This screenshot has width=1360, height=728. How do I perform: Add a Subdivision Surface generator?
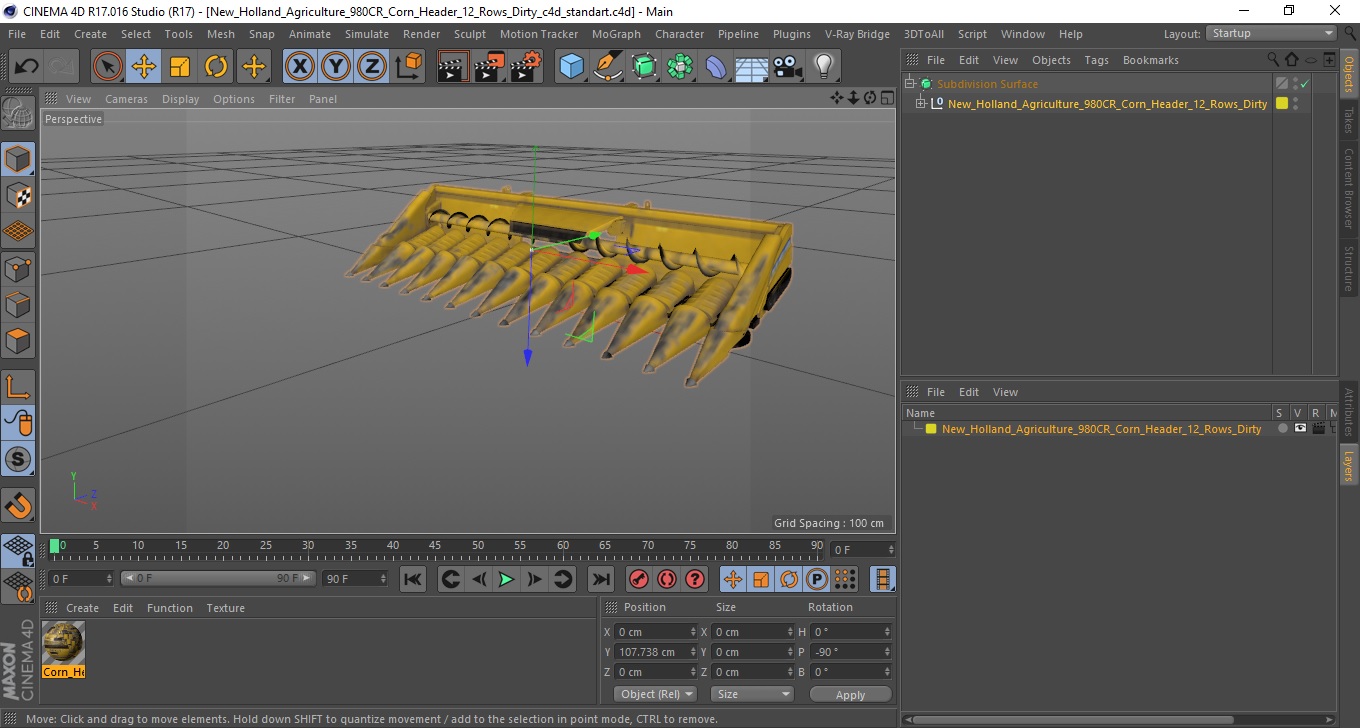coord(644,67)
